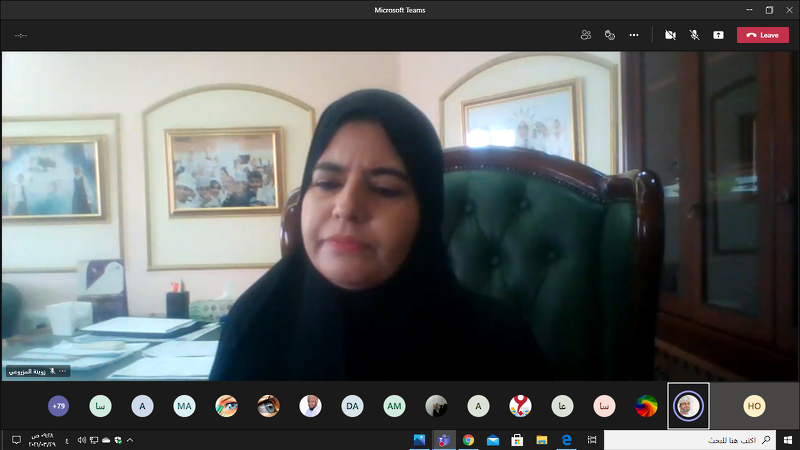
Task: Show the participants panel
Action: 585,35
